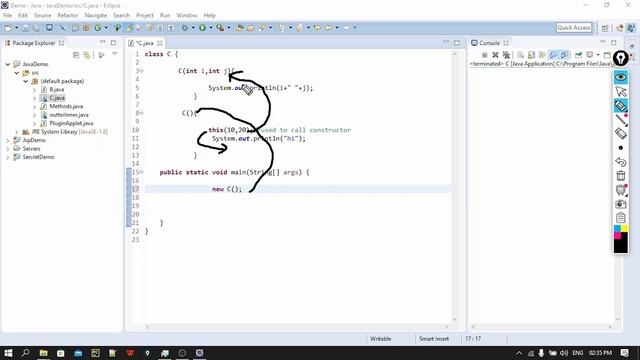Click the Debug bug icon in the toolbar
The height and width of the screenshot is (360, 640).
(x=185, y=28)
